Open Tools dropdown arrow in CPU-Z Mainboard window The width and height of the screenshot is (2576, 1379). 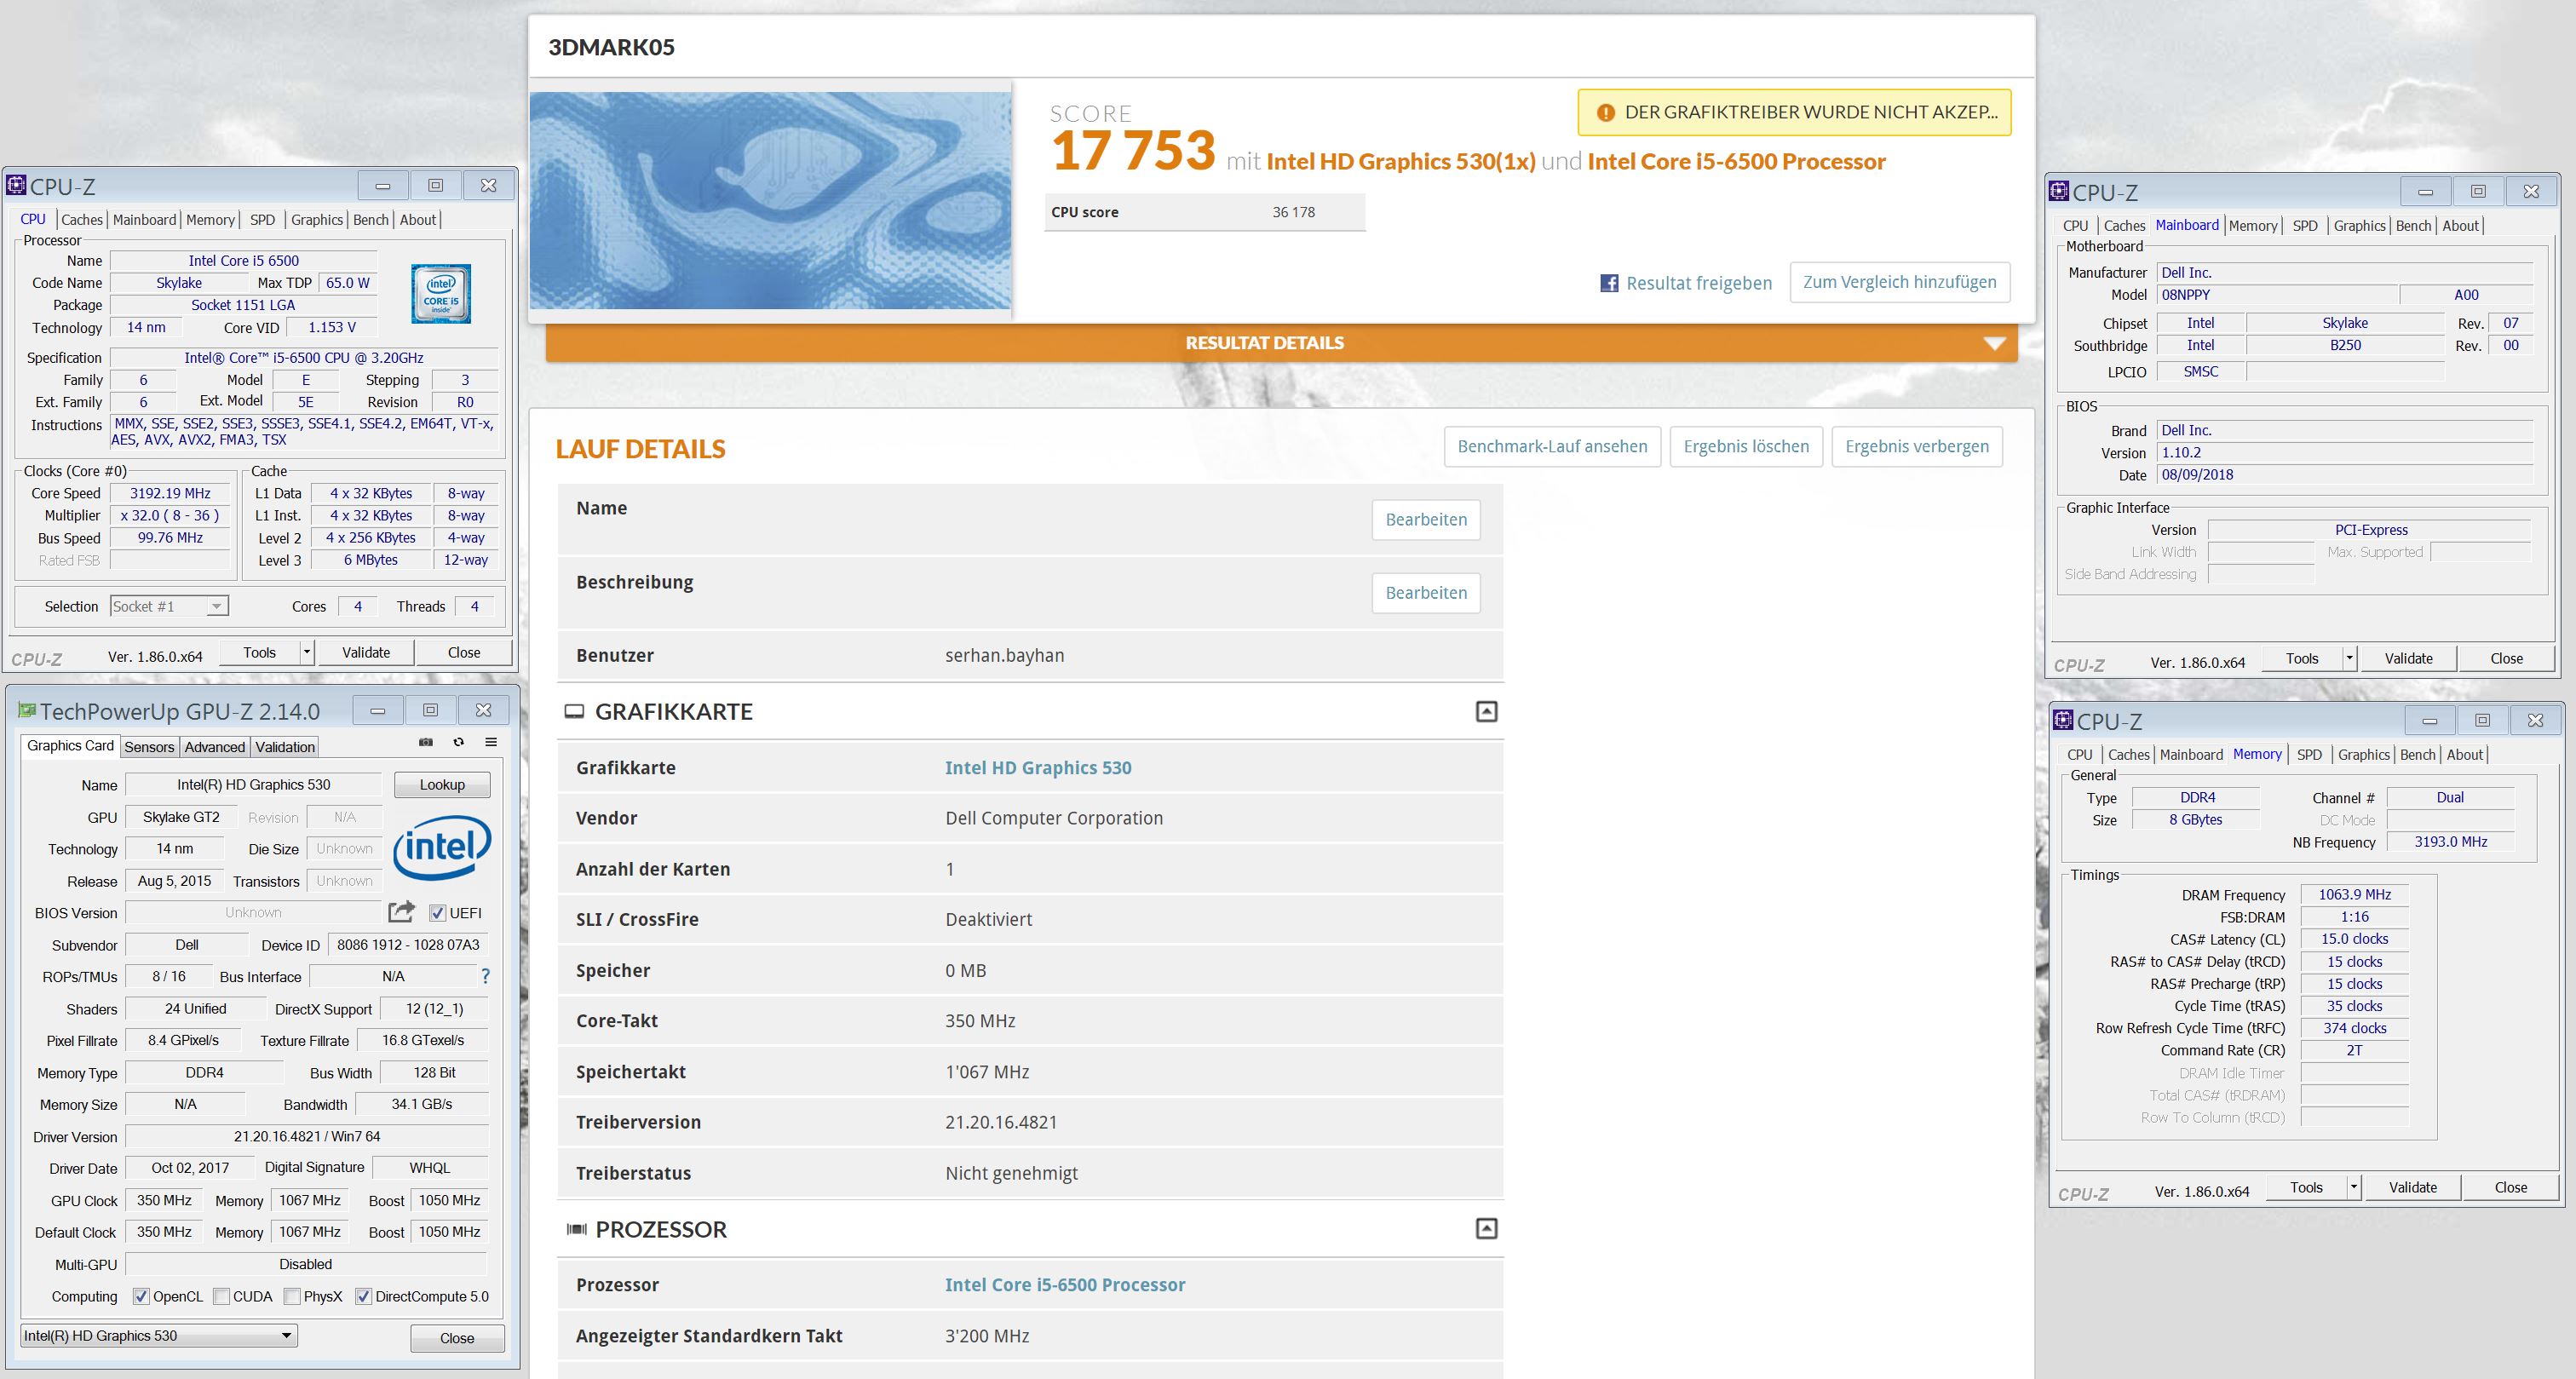(2350, 658)
